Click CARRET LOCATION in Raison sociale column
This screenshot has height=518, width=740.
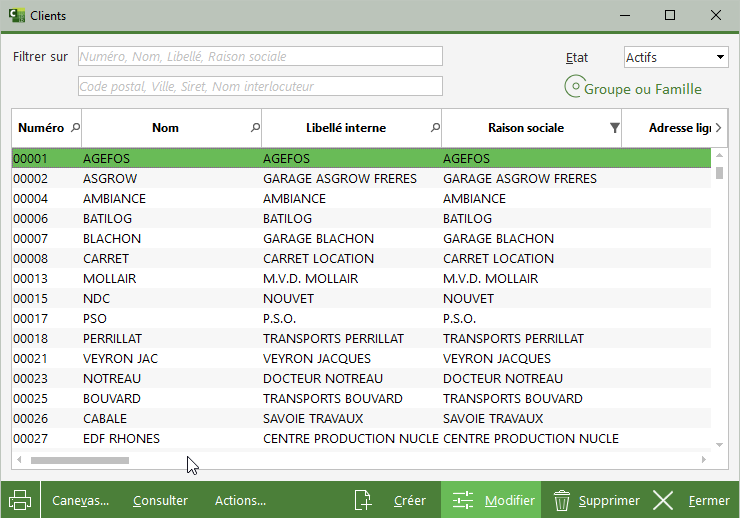(x=498, y=259)
